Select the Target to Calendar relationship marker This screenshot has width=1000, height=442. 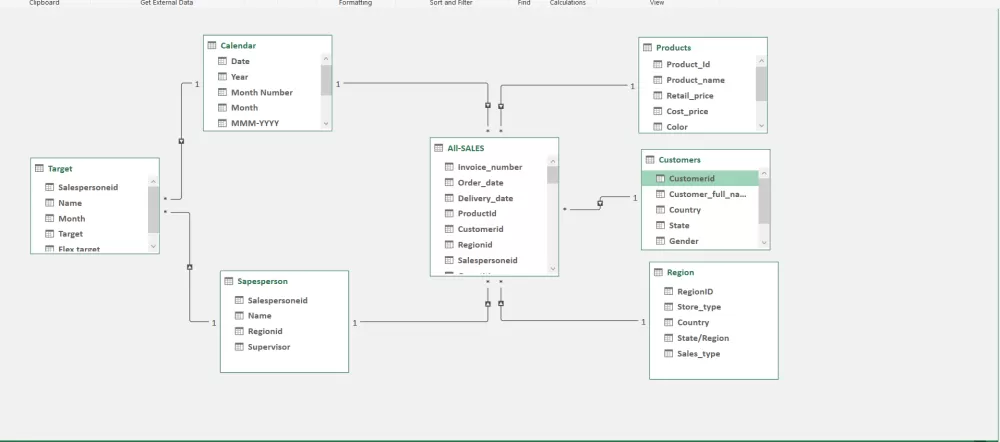point(181,141)
